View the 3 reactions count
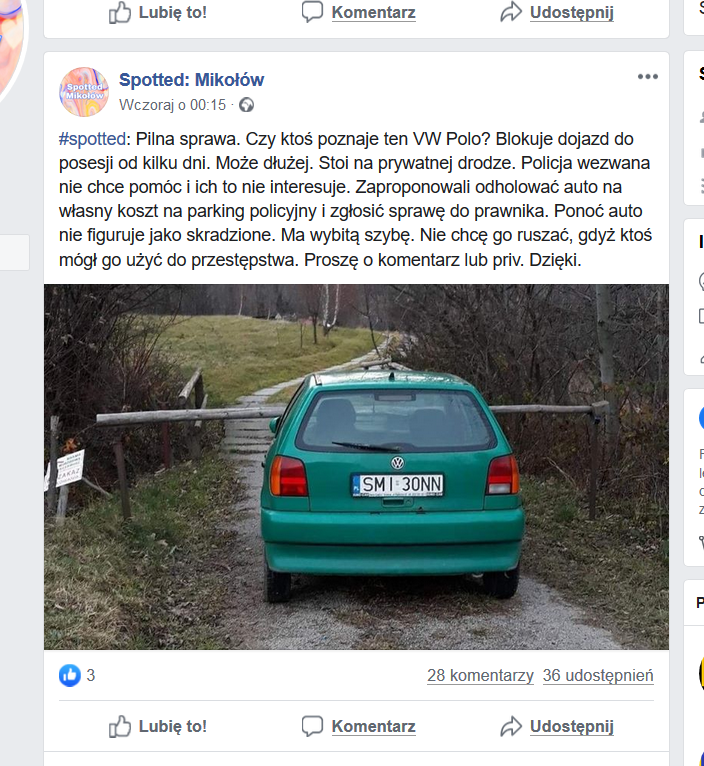The height and width of the screenshot is (766, 704). click(x=91, y=676)
